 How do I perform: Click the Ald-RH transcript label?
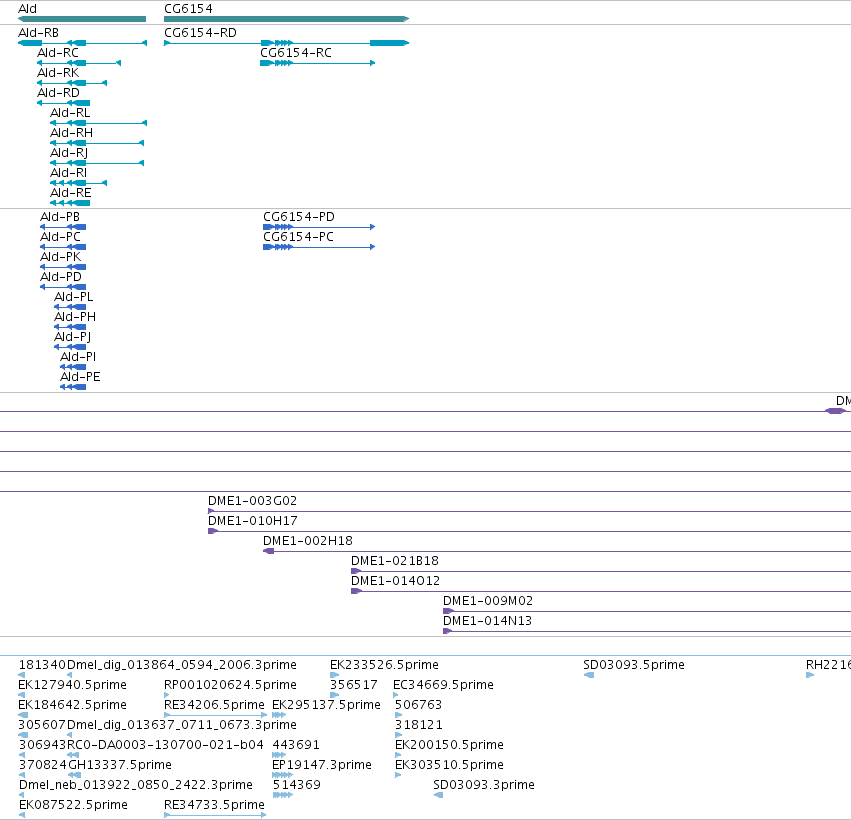[x=71, y=133]
